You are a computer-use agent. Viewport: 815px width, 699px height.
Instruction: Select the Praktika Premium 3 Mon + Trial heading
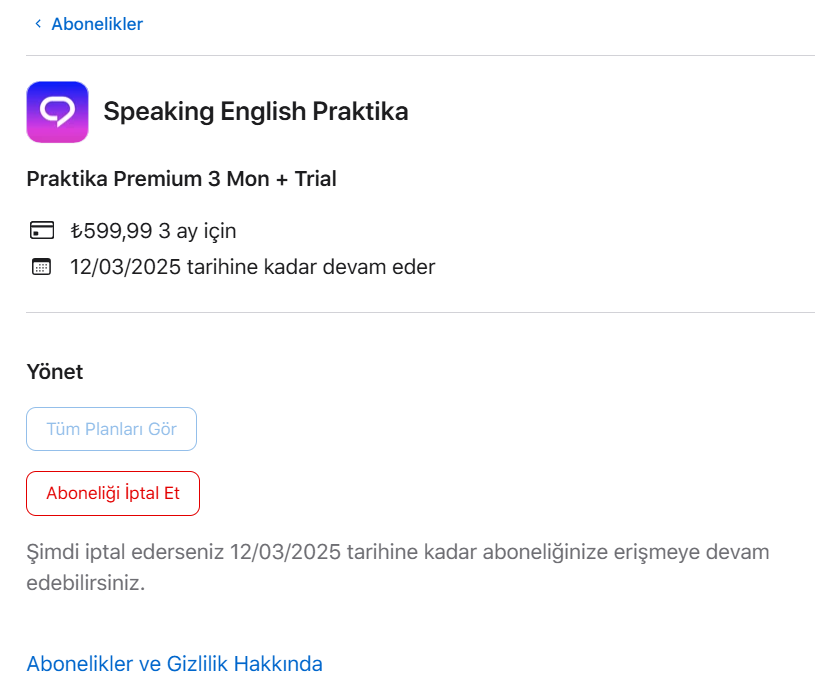[181, 179]
